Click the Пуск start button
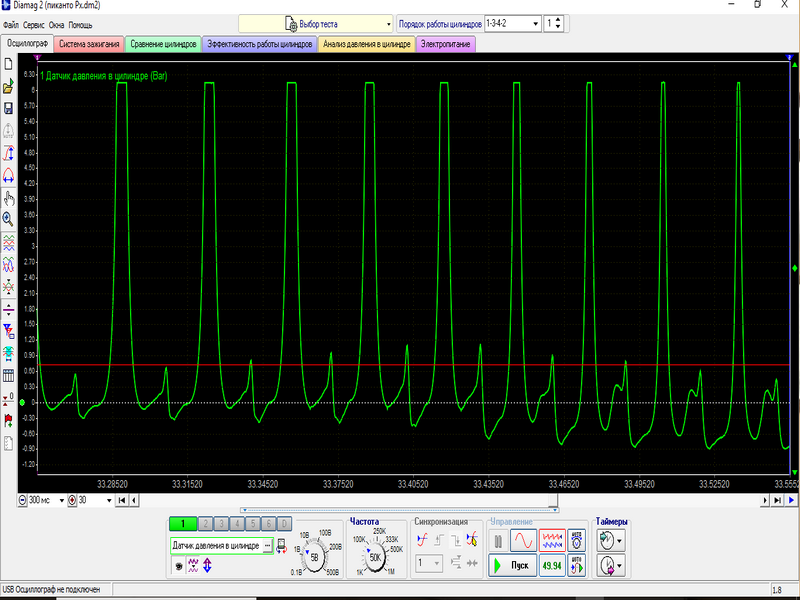This screenshot has width=800, height=600. click(x=512, y=565)
